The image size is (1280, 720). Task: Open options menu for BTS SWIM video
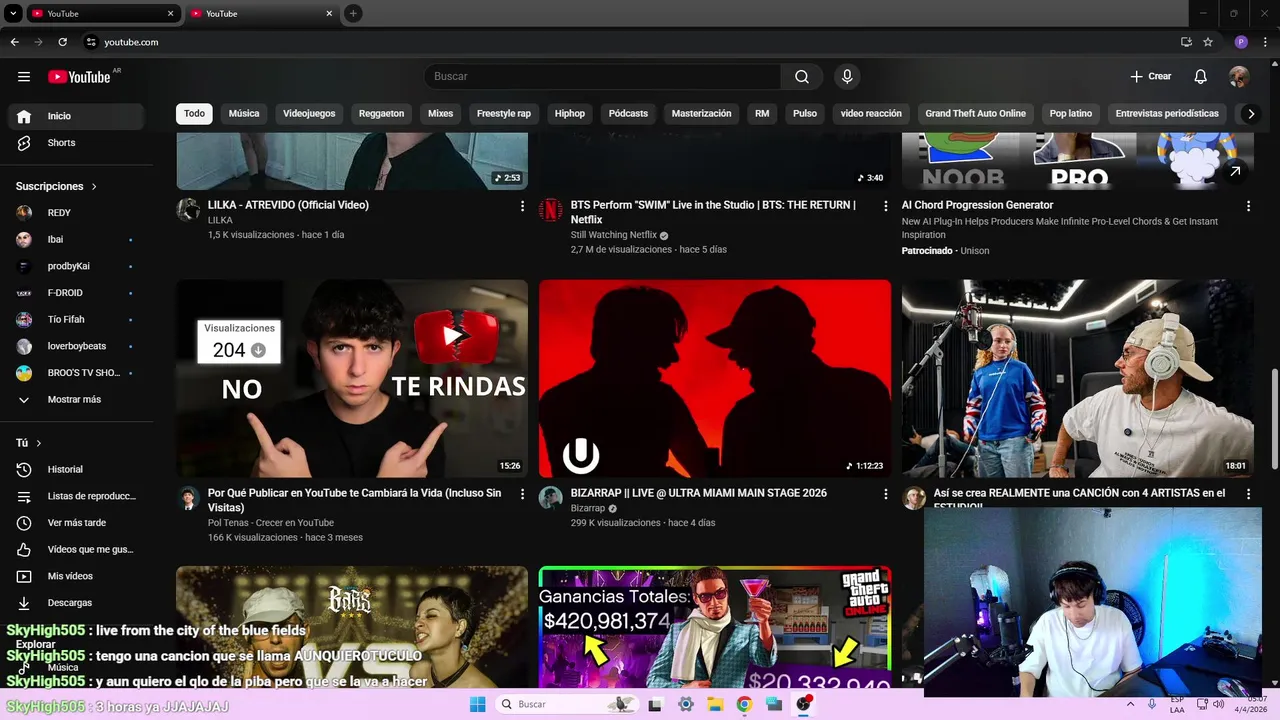point(885,206)
